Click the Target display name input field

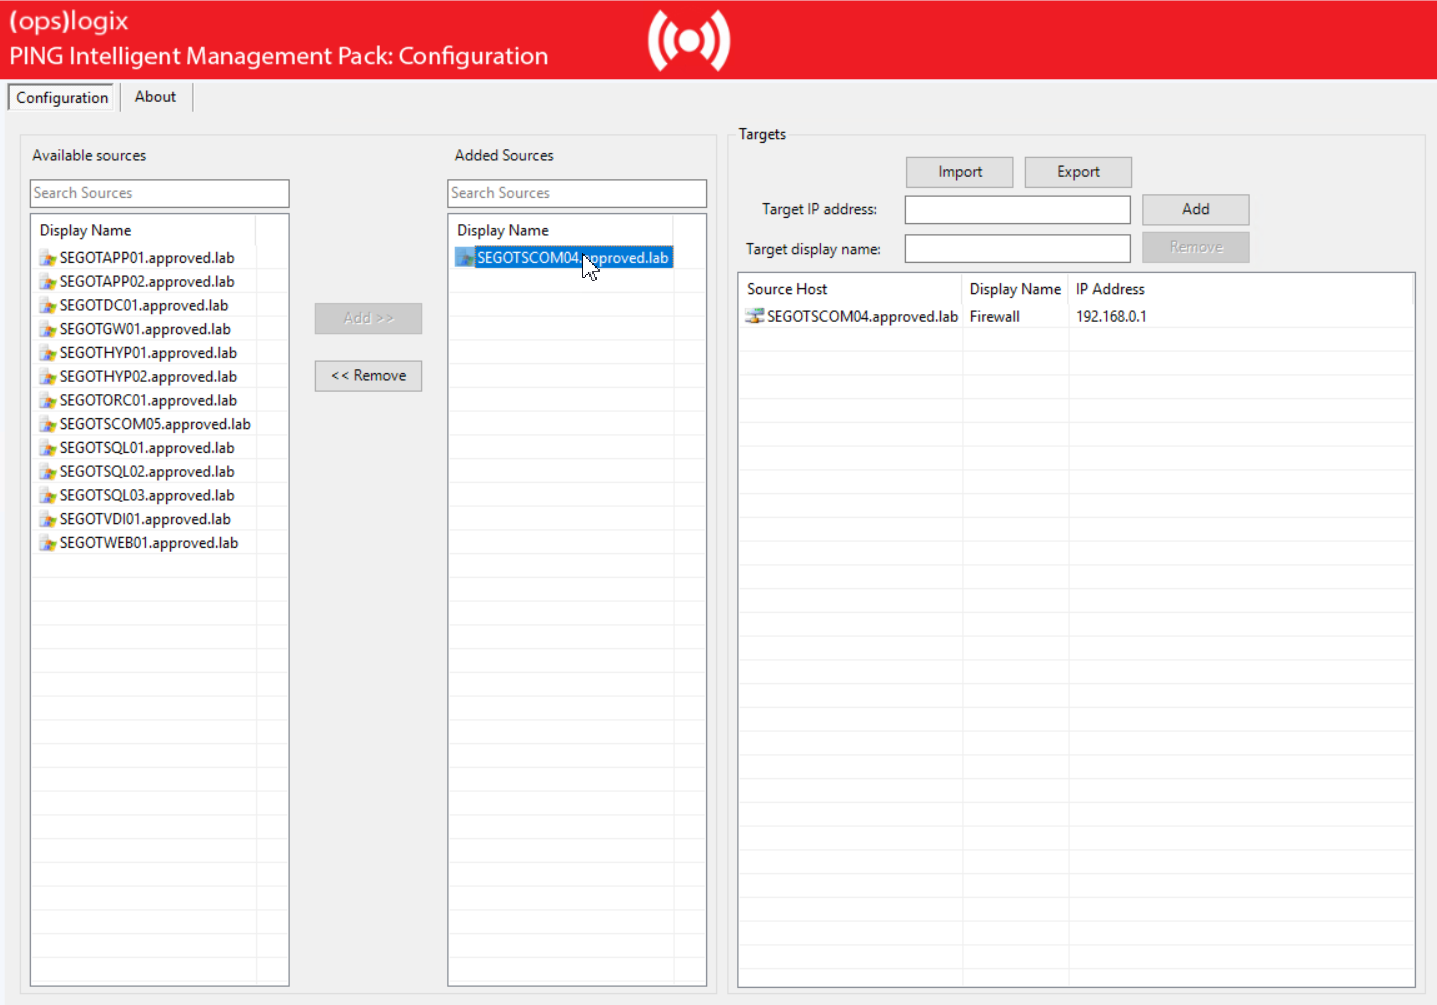[1017, 248]
